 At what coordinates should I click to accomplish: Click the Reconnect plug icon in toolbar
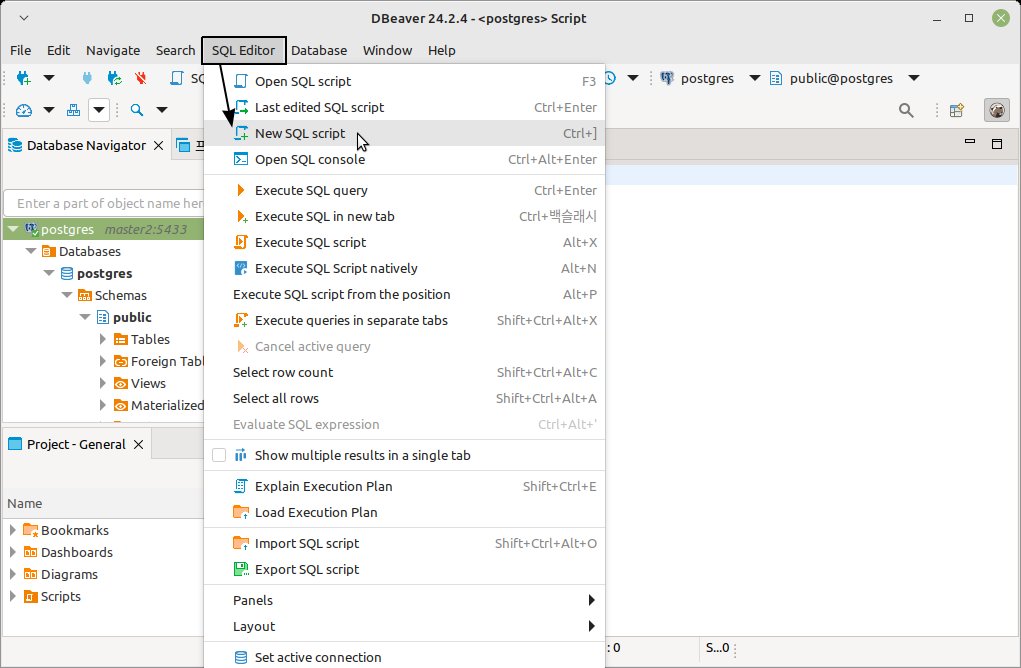(x=114, y=78)
